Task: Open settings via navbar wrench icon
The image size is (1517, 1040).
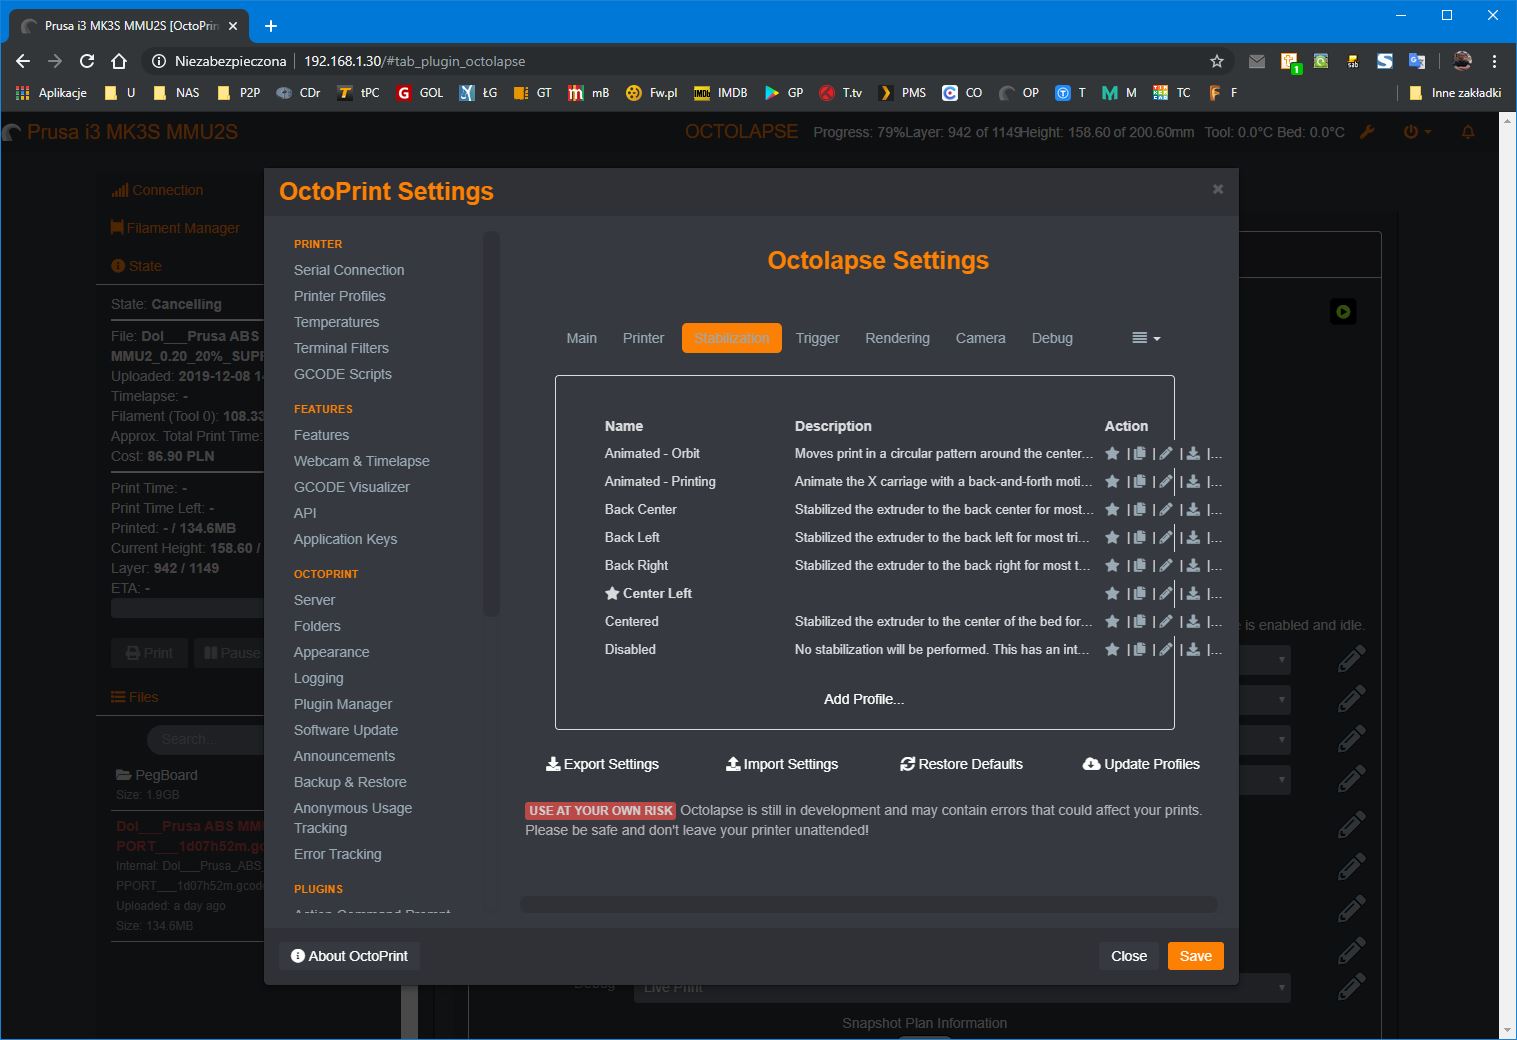Action: tap(1367, 132)
